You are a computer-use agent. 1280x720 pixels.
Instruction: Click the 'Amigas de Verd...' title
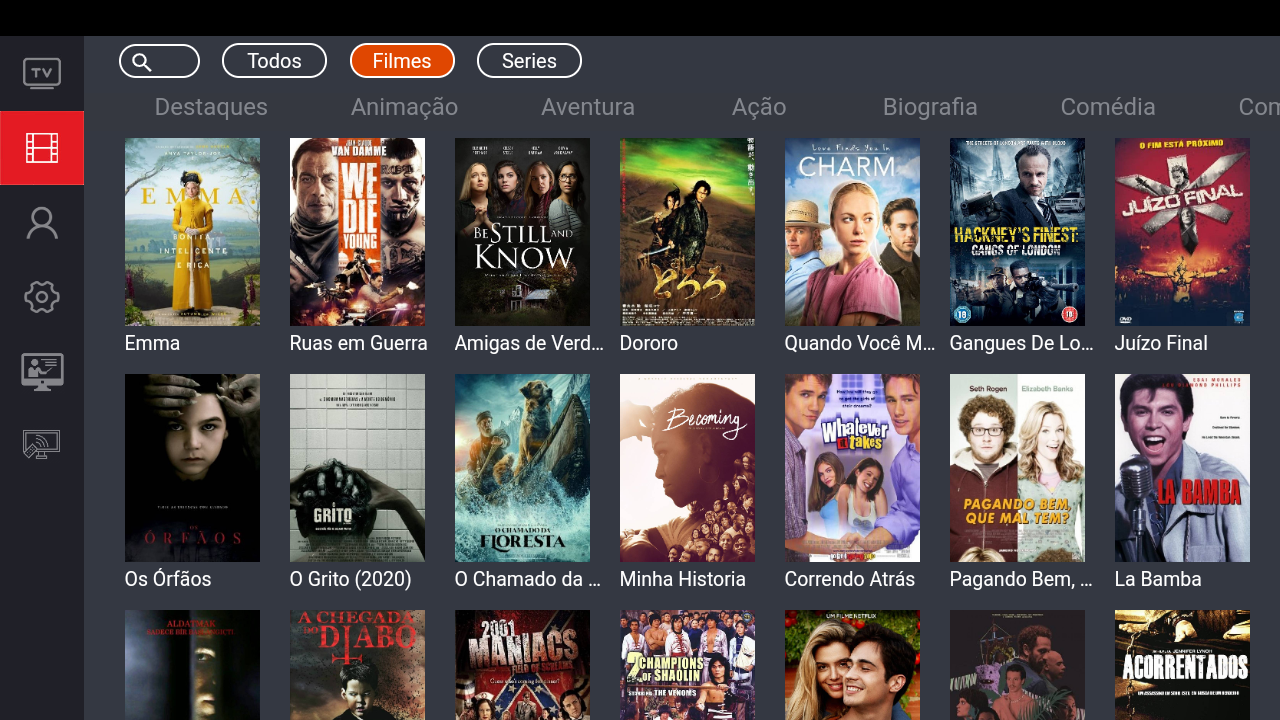coord(529,343)
